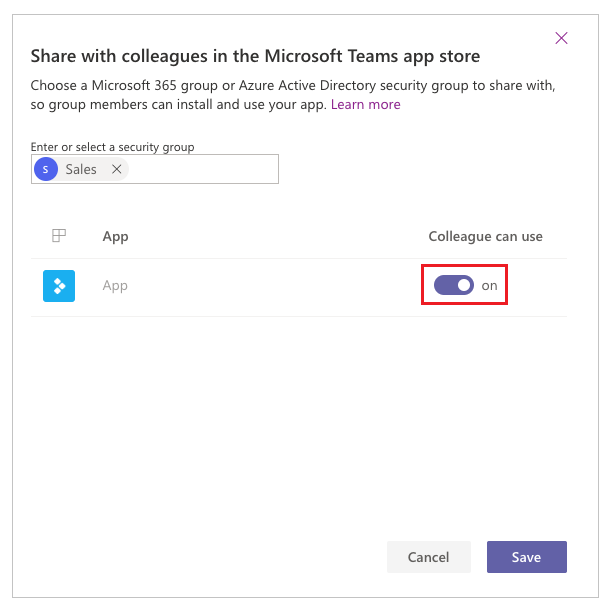Viewport: 613px width, 611px height.
Task: Turn off the Colleague can use switch
Action: [453, 285]
